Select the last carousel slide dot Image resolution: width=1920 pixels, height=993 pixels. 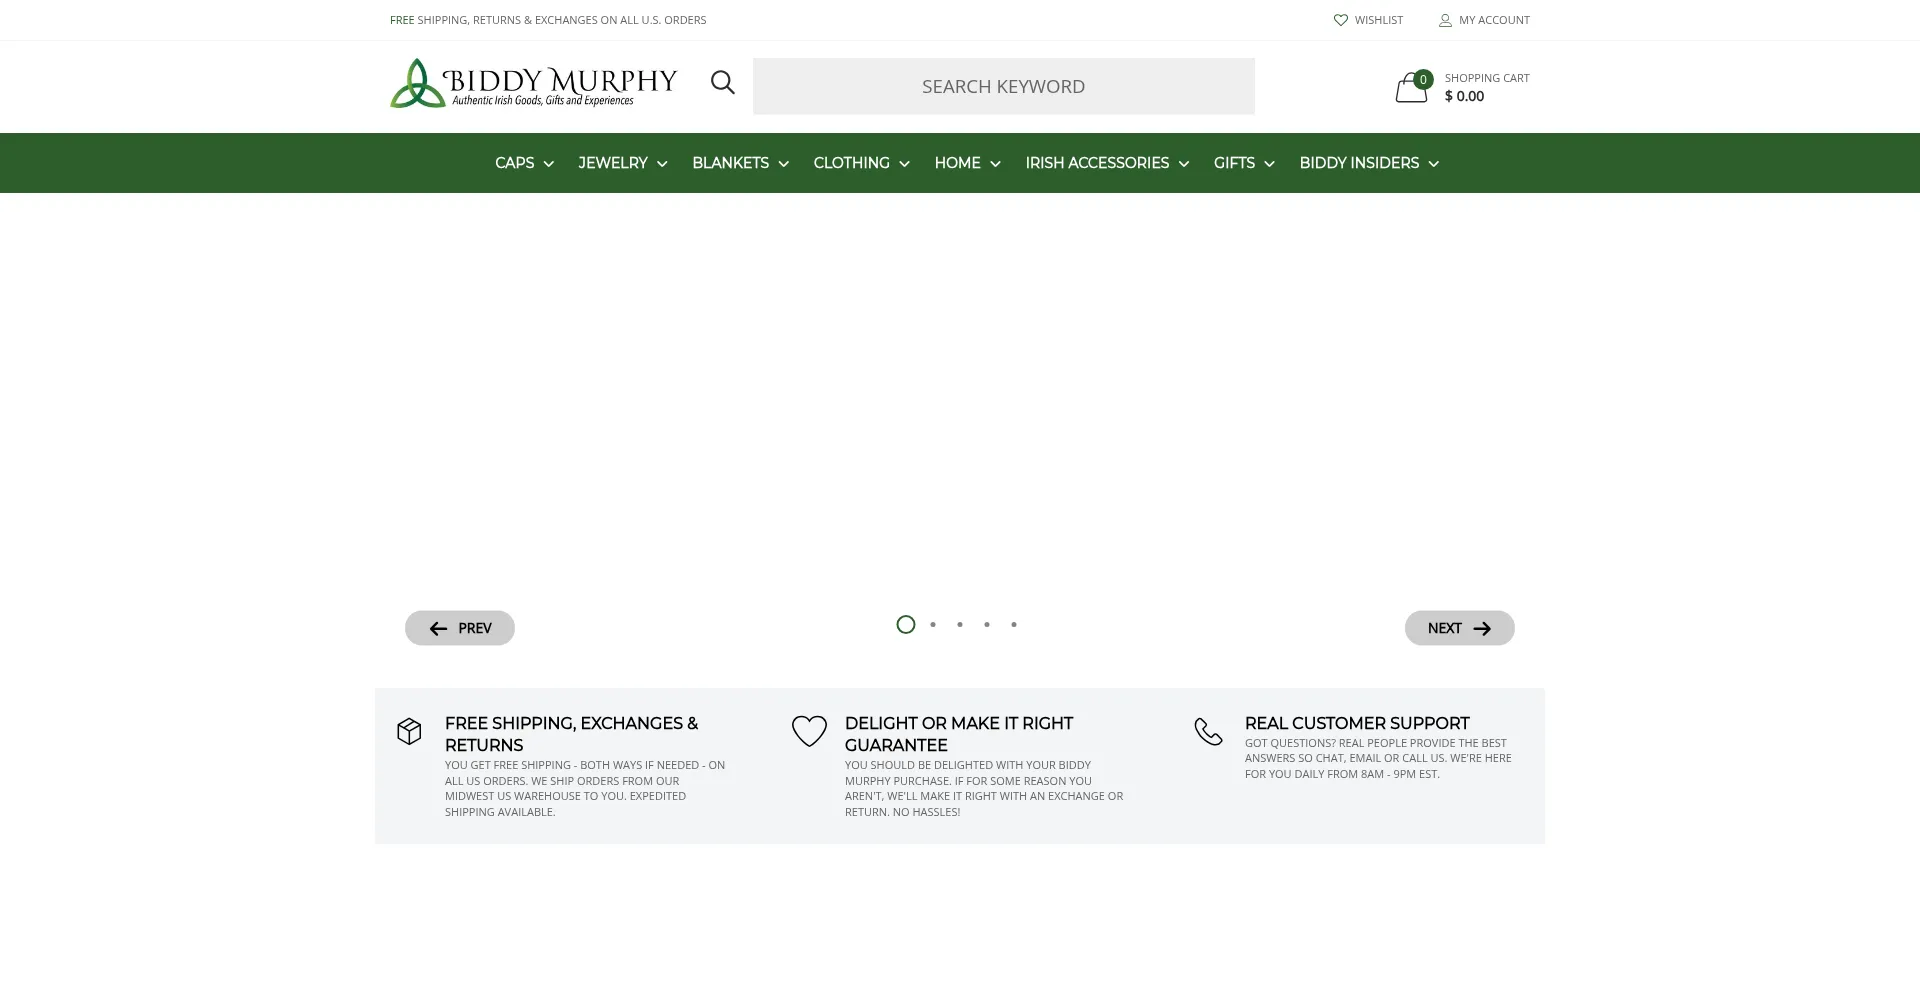coord(1014,625)
